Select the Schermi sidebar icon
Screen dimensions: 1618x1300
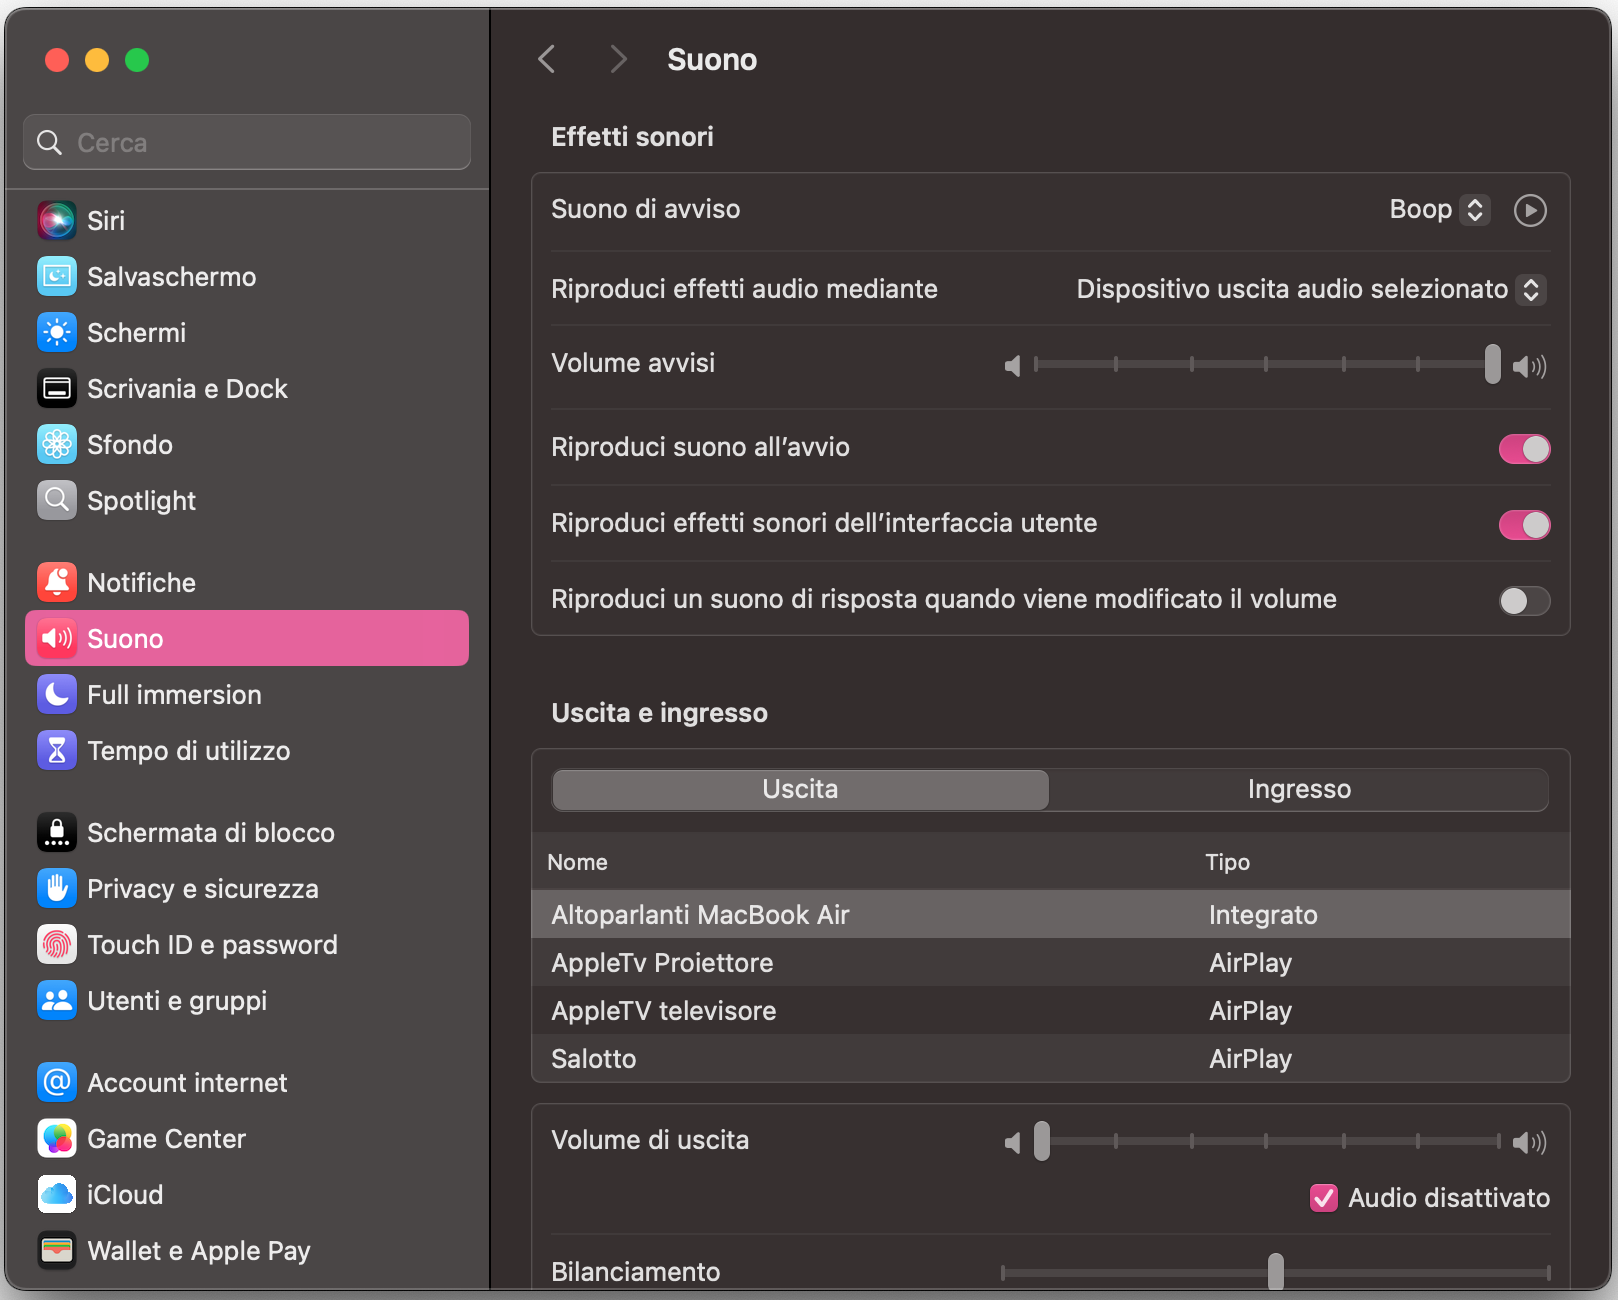[x=57, y=332]
